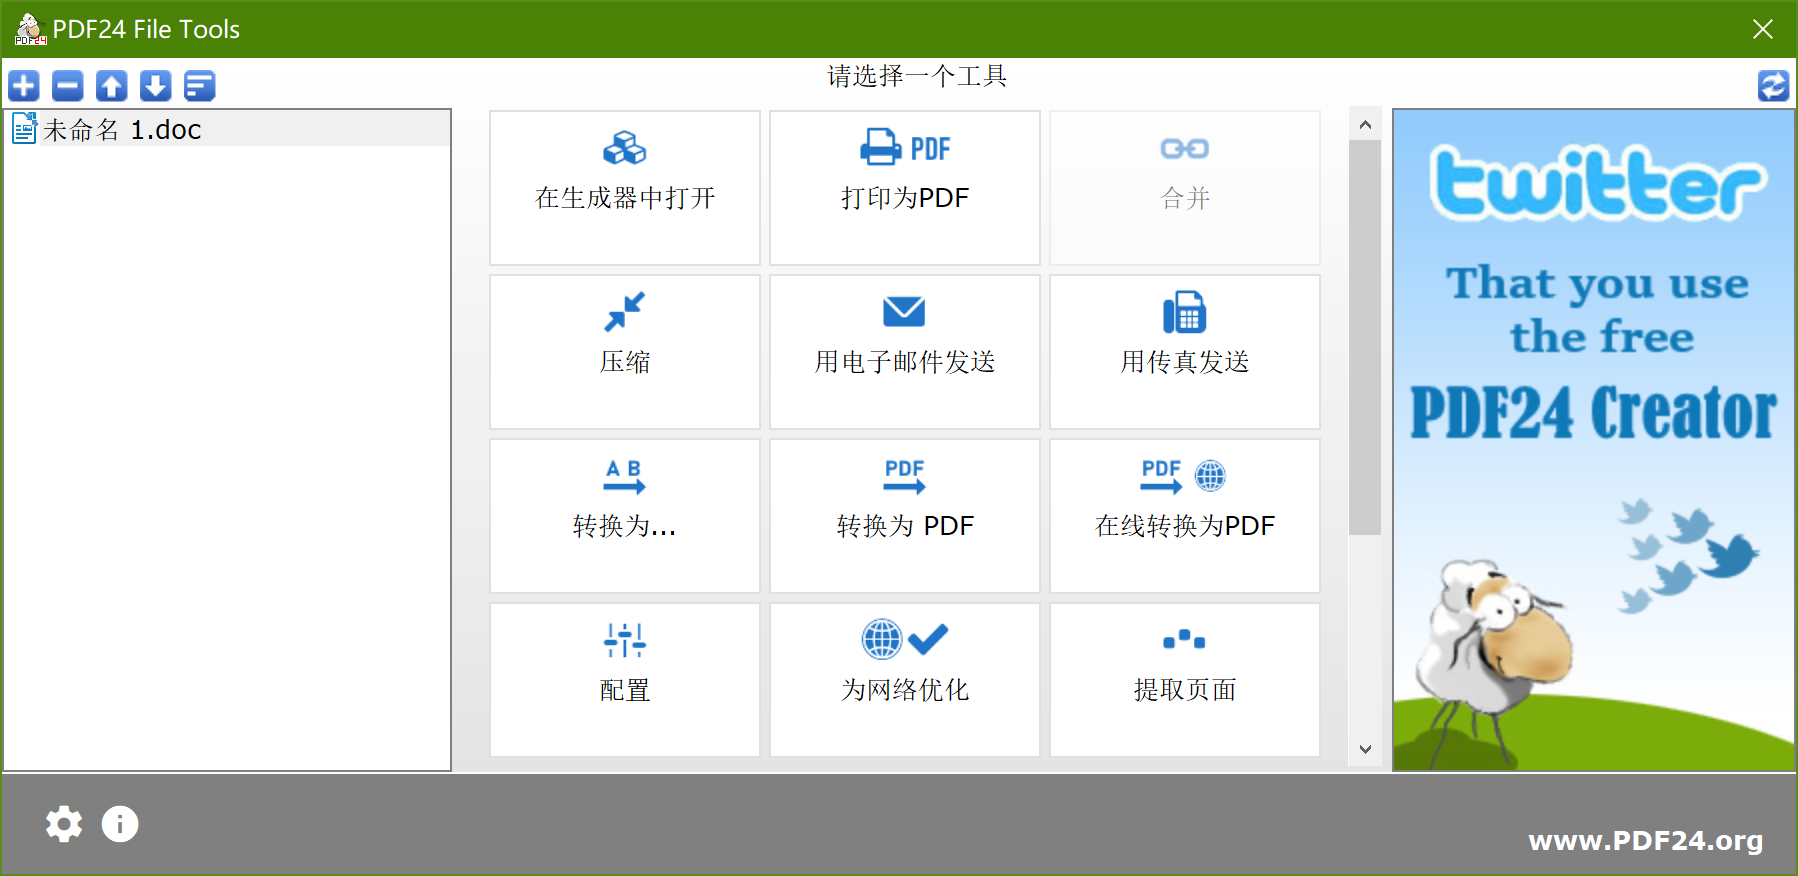Click the scrollbar down arrow in tools list

[x=1365, y=749]
